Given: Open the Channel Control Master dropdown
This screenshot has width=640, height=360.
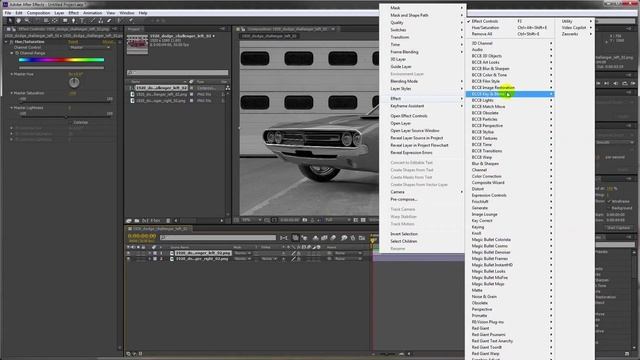Looking at the screenshot, I should (x=89, y=47).
